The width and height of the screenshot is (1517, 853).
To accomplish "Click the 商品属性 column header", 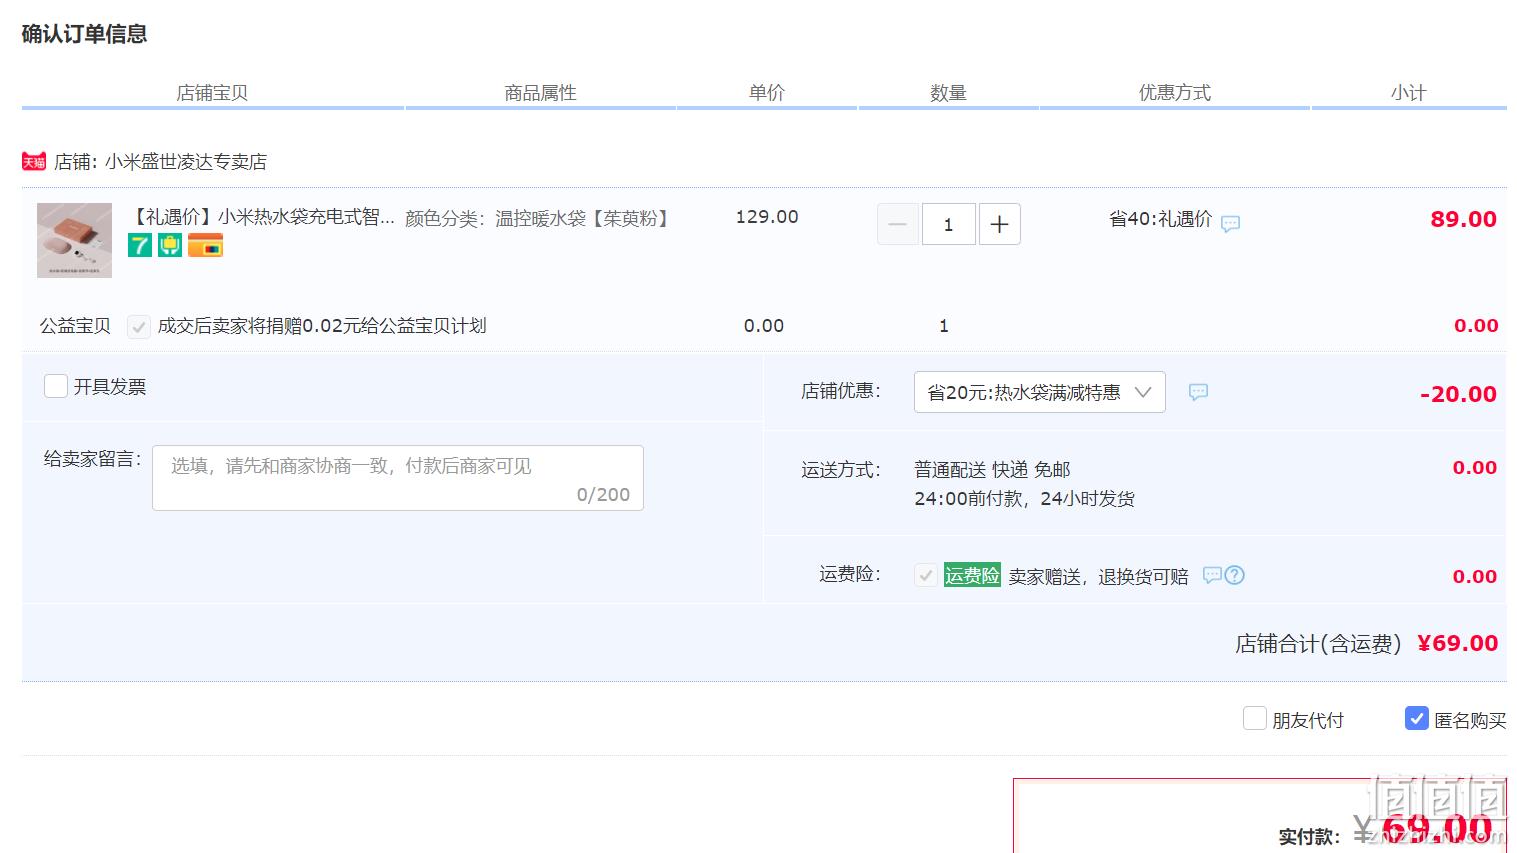I will click(540, 93).
